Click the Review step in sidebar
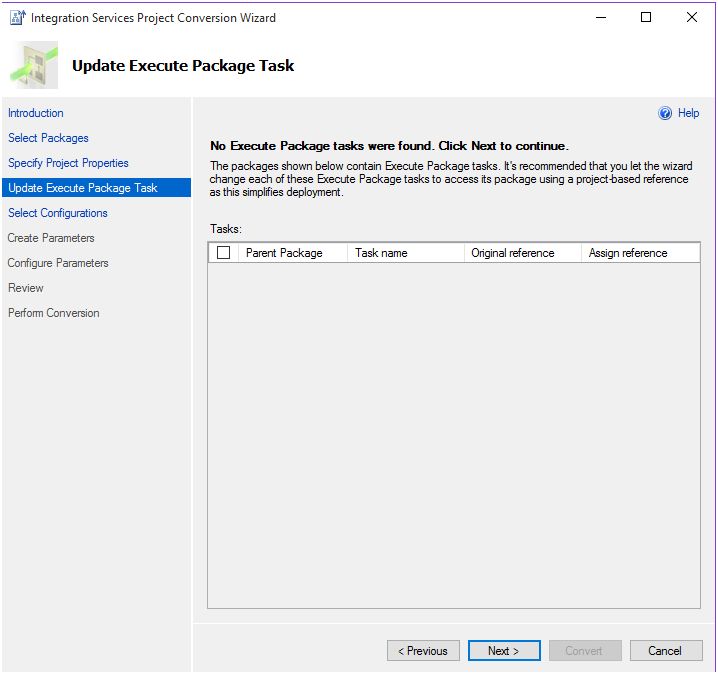This screenshot has width=718, height=674. (x=26, y=288)
